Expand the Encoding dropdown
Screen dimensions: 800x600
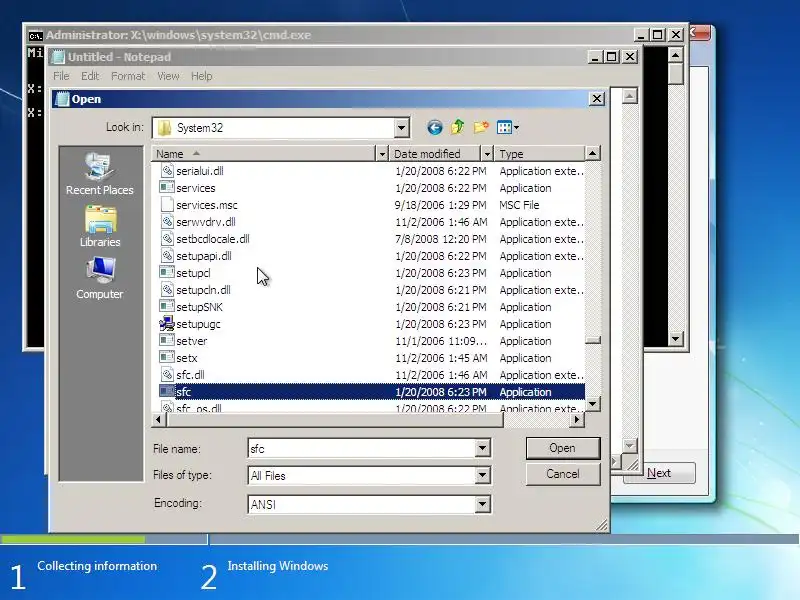pyautogui.click(x=482, y=504)
